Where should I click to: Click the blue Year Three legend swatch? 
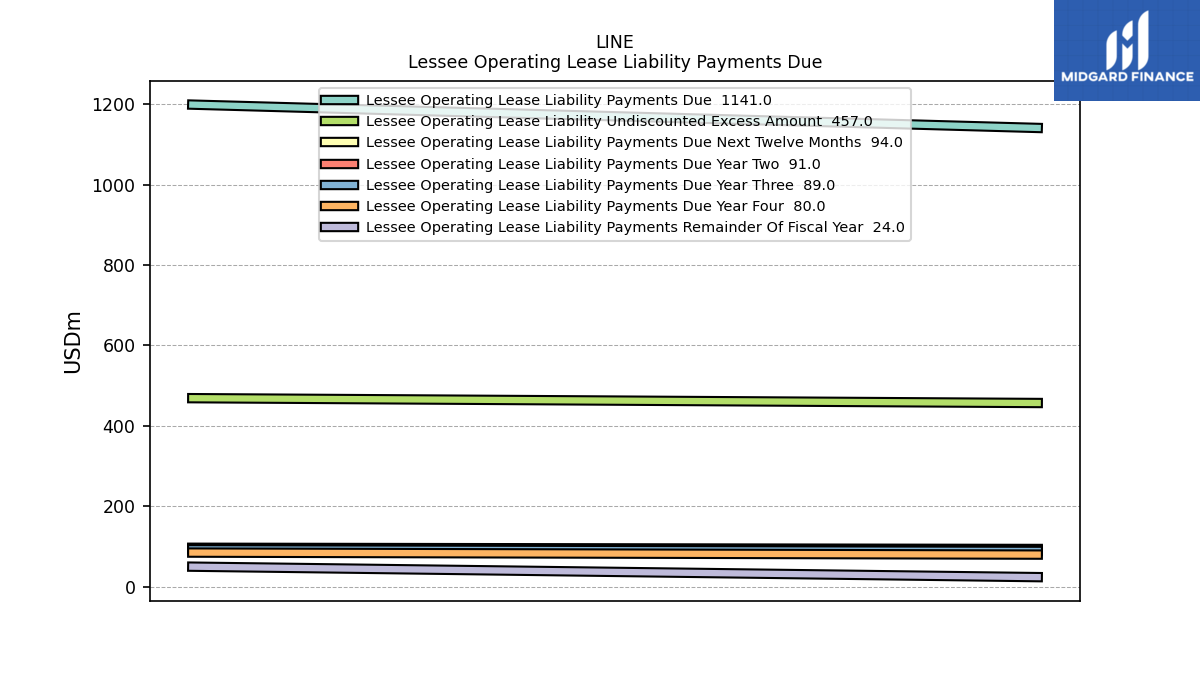(339, 185)
